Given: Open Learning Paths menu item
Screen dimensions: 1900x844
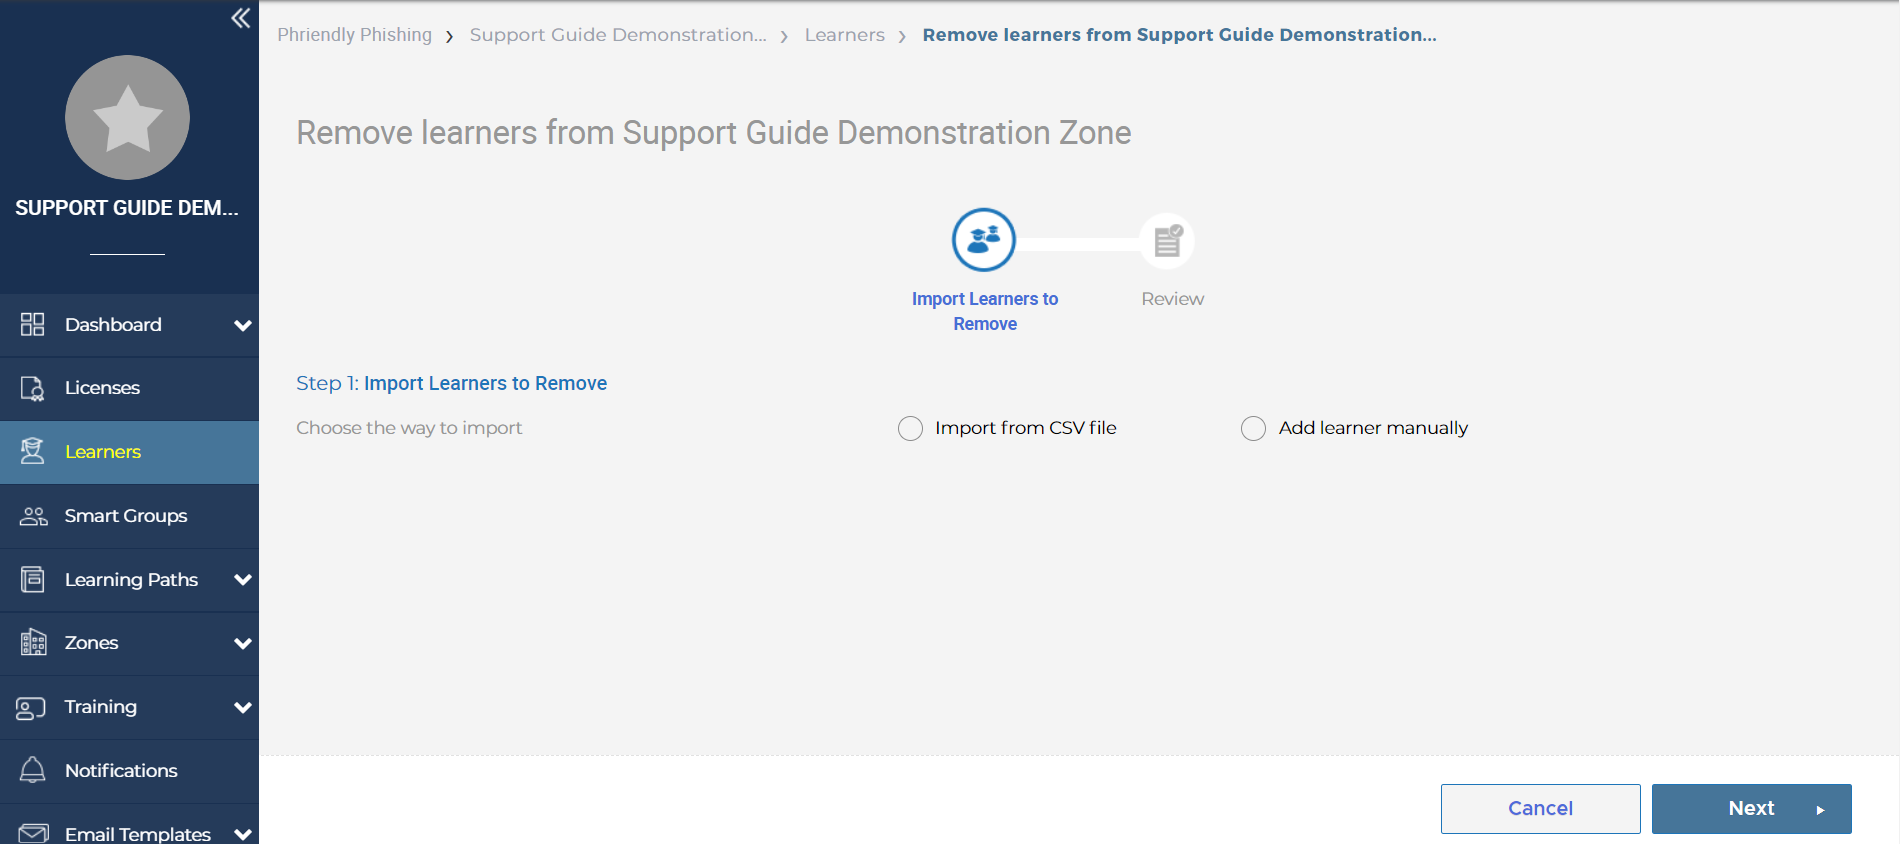Looking at the screenshot, I should [x=129, y=580].
